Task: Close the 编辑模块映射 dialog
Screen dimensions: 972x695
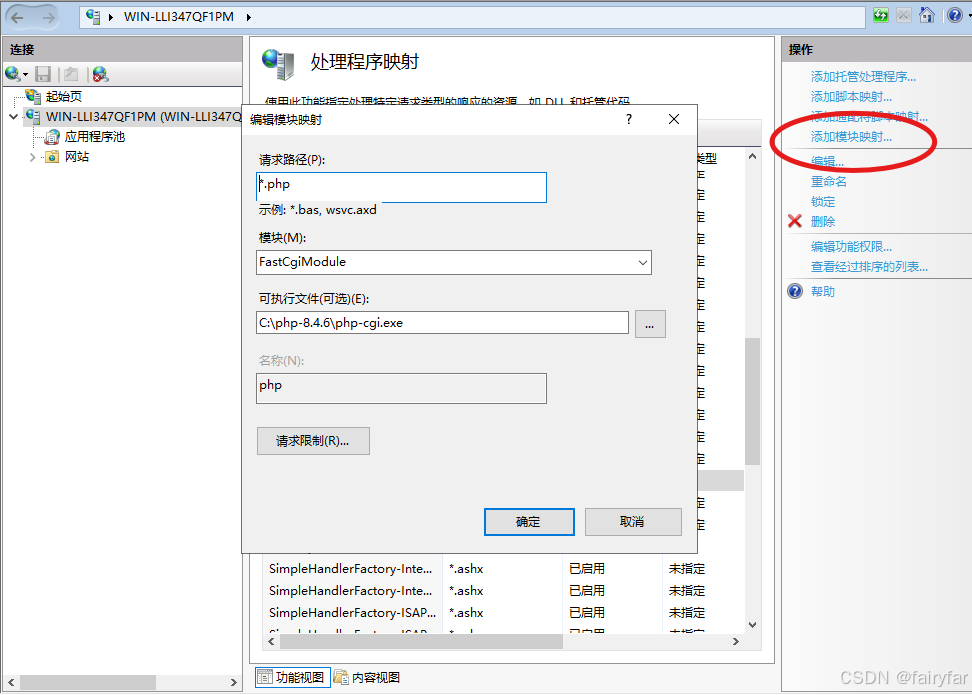Action: click(674, 119)
